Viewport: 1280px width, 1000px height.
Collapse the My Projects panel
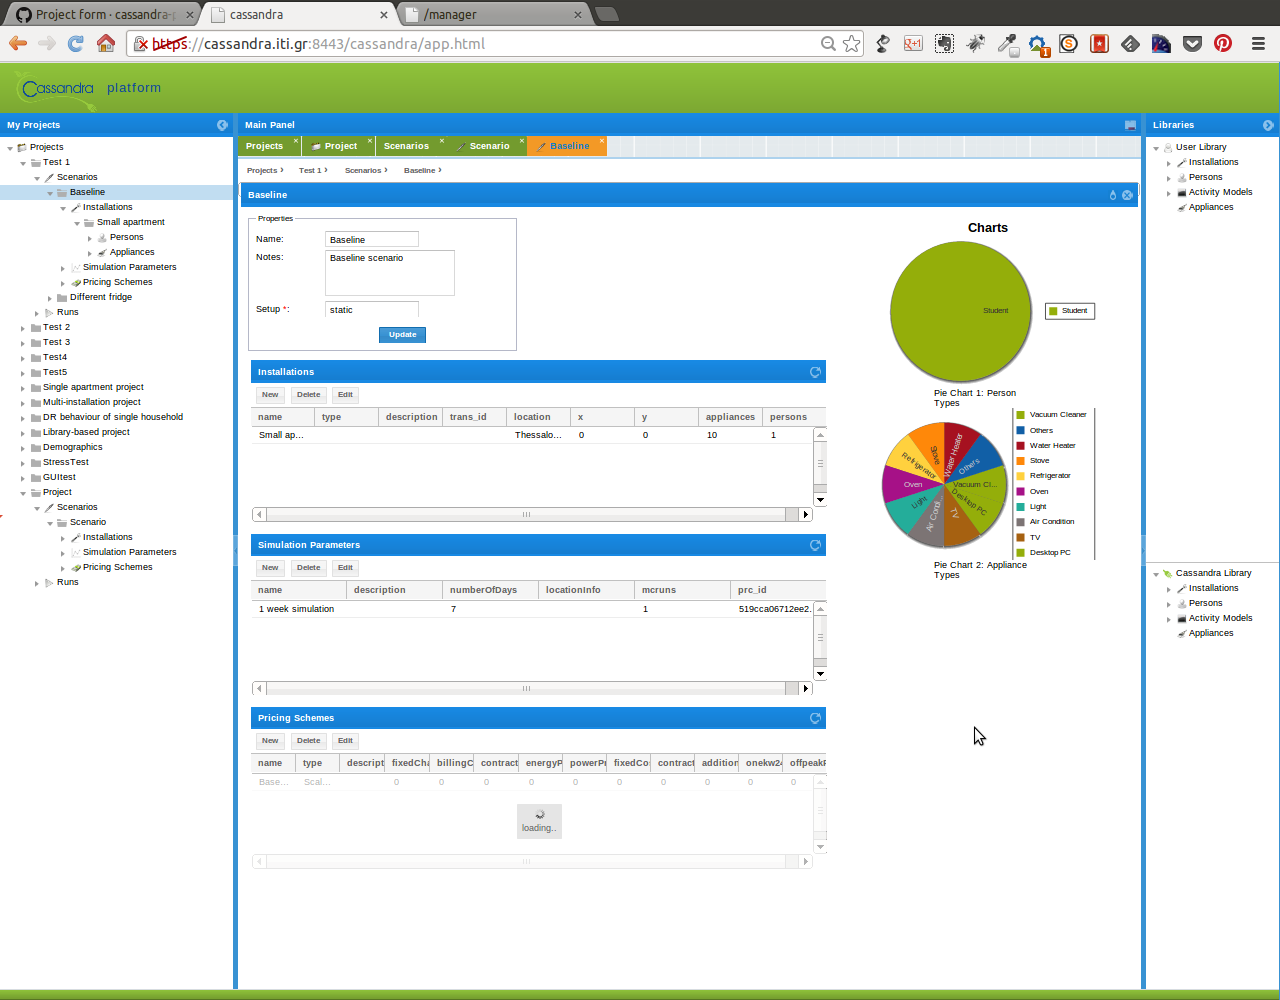tap(222, 125)
